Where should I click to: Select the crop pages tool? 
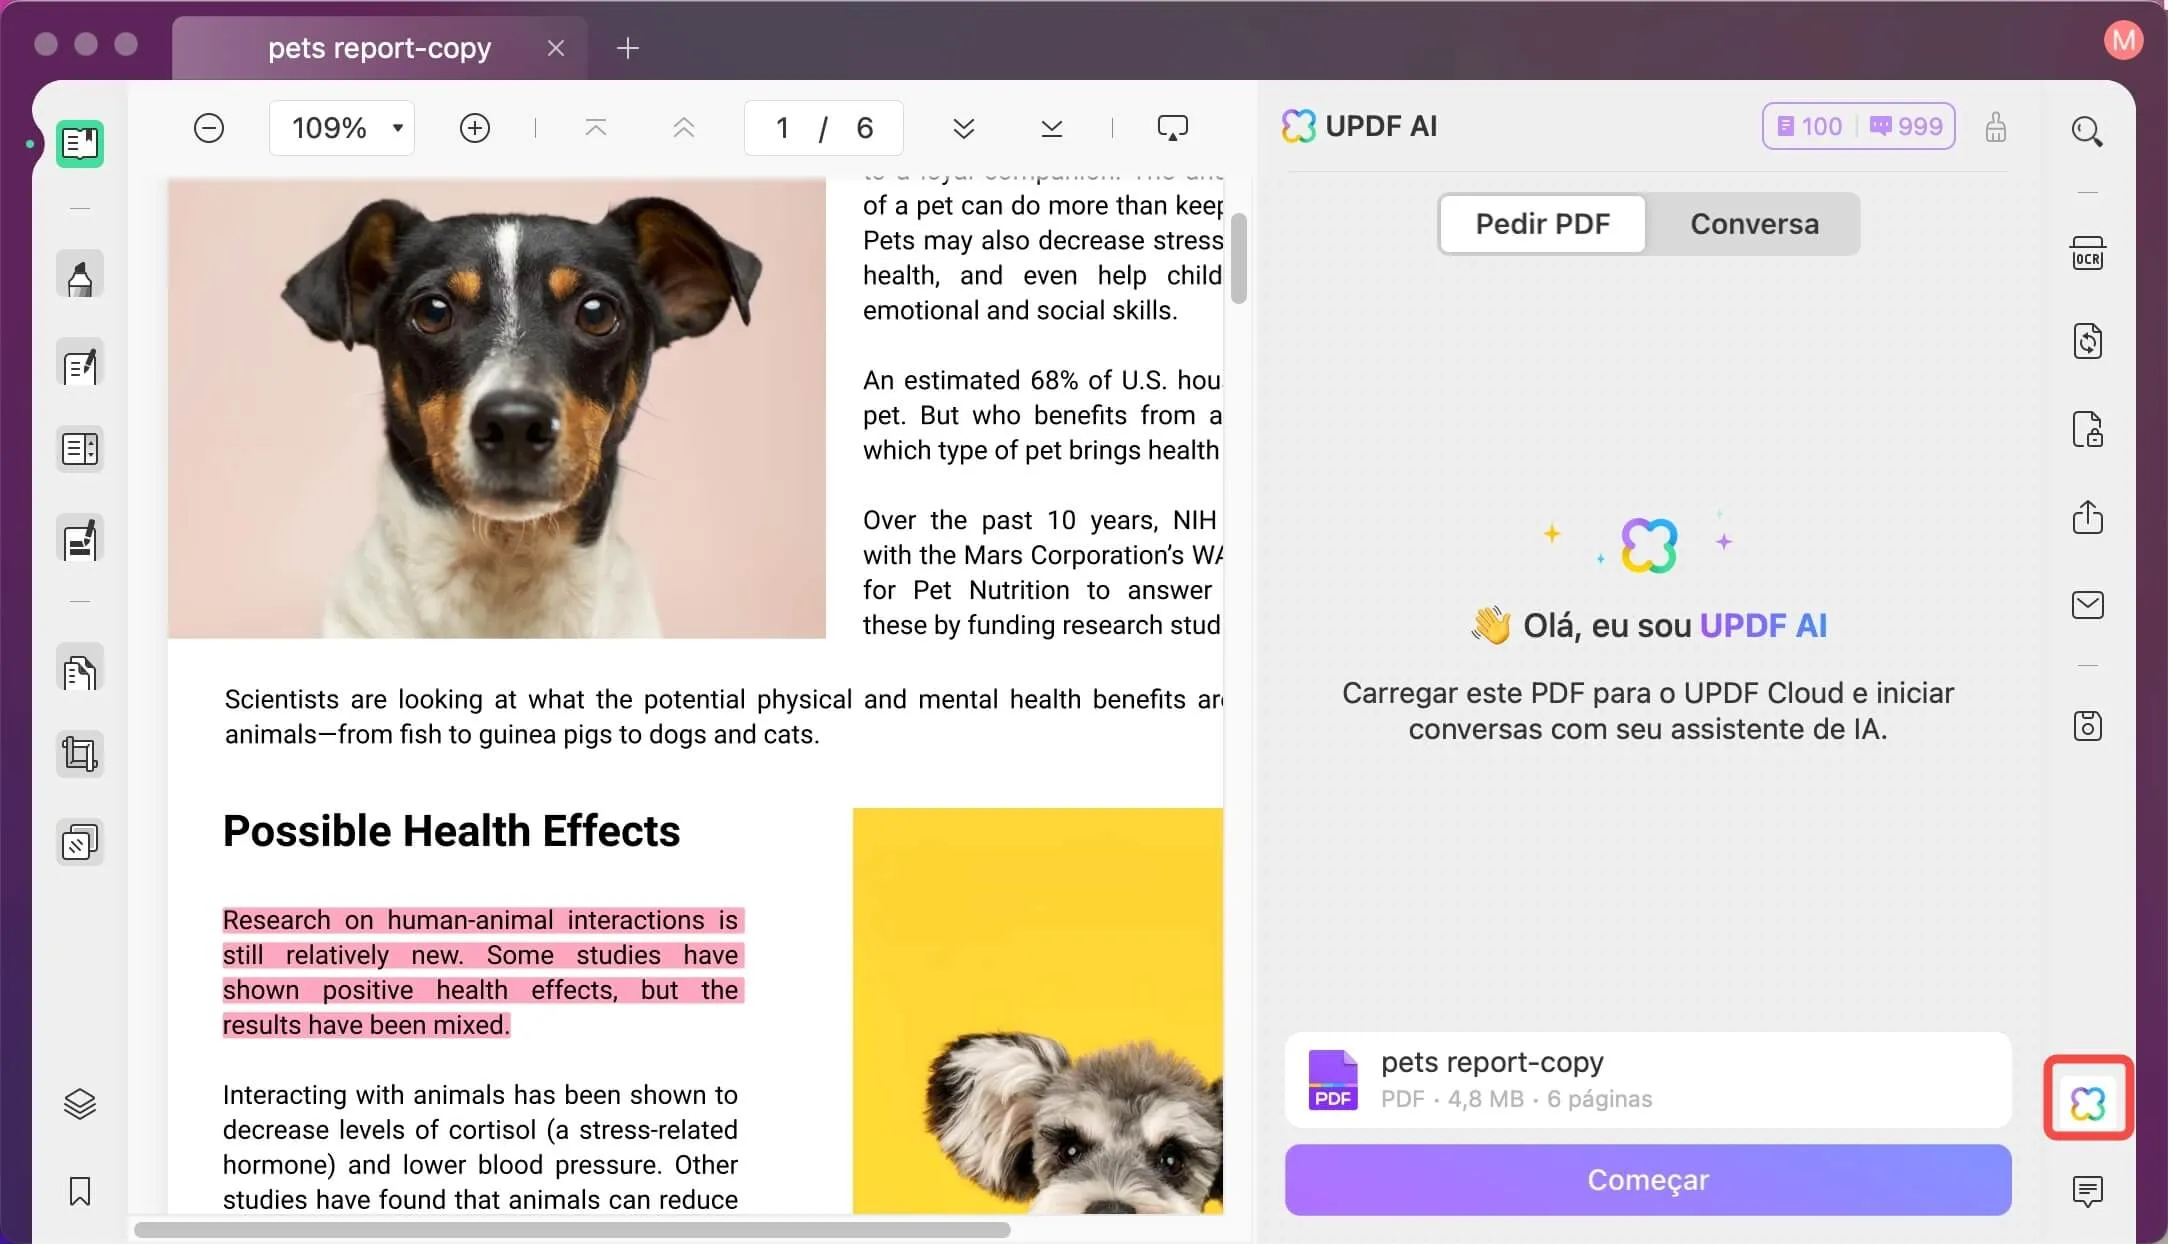coord(80,754)
